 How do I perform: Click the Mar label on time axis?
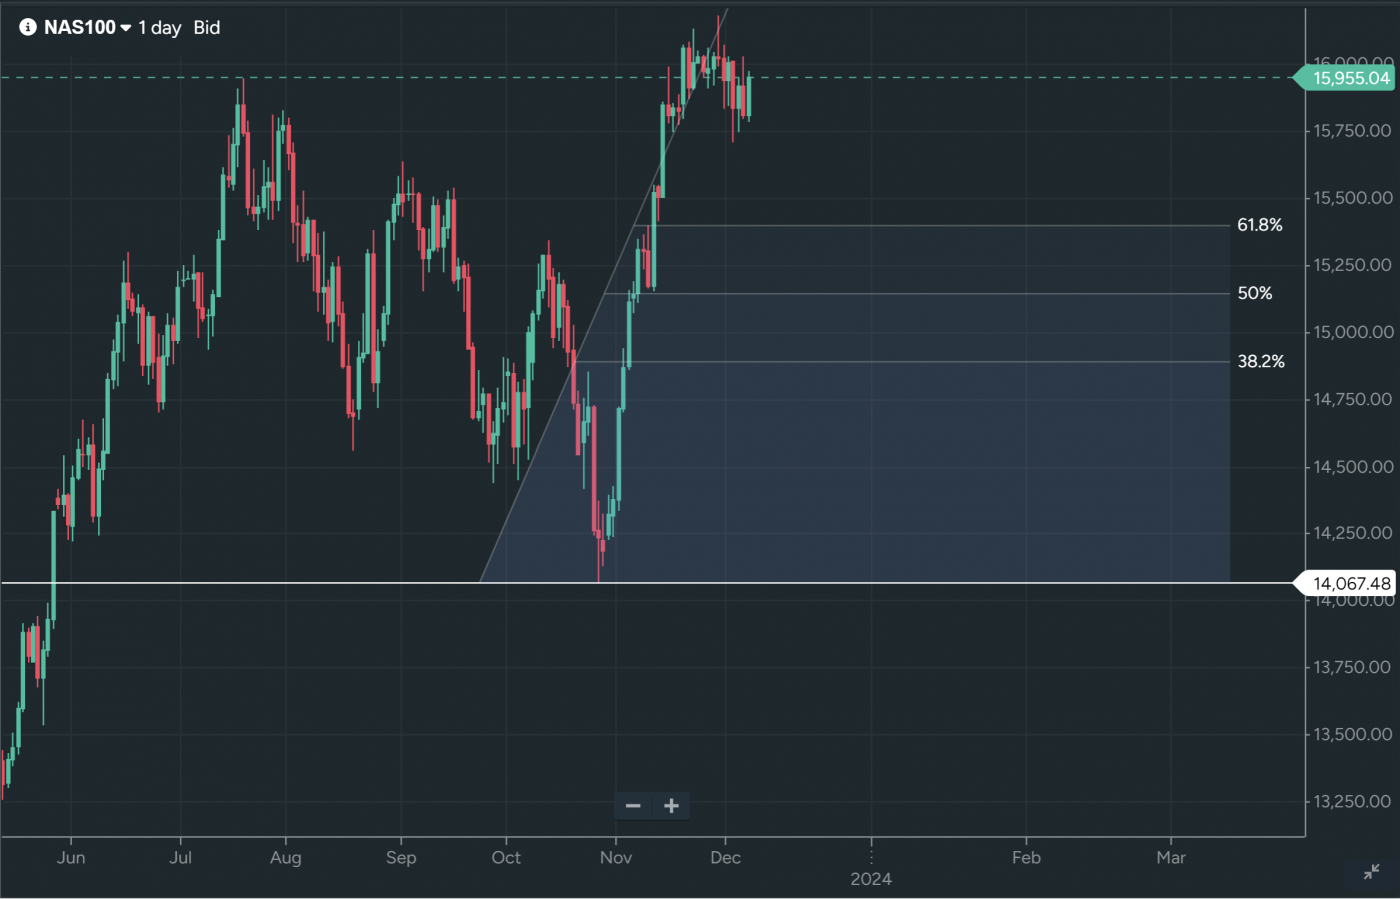[x=1171, y=858]
